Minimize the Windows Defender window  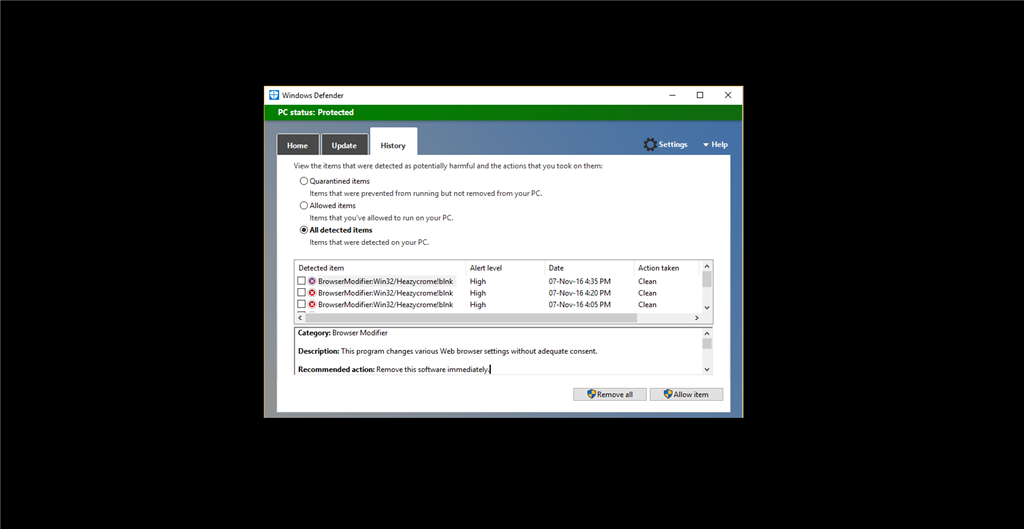[x=673, y=95]
